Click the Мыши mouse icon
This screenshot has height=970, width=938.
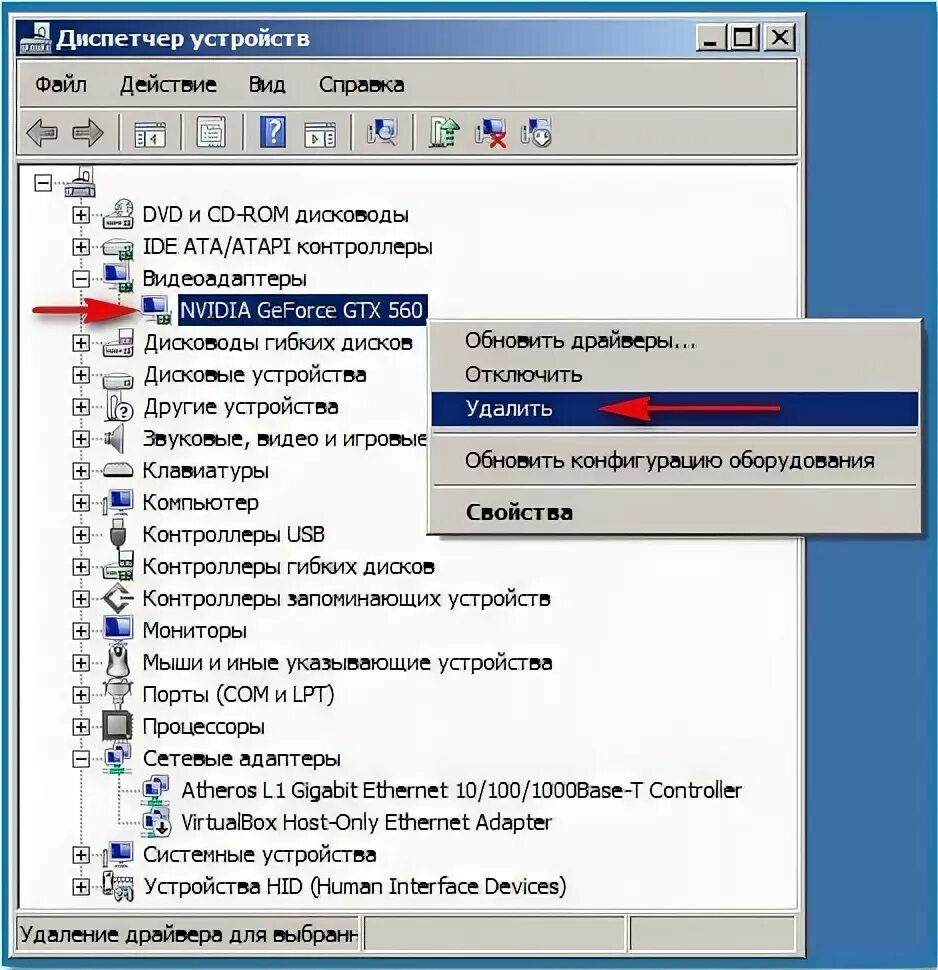[x=118, y=661]
